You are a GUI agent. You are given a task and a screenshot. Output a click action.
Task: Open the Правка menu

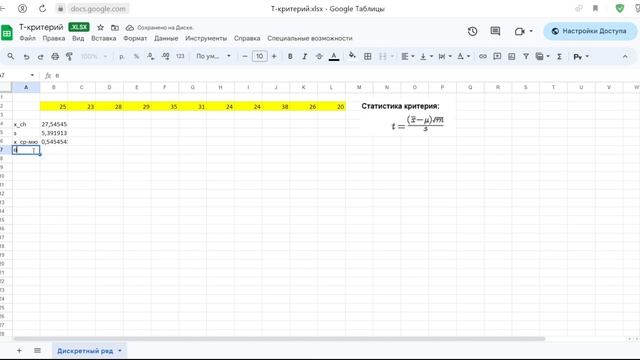[53, 38]
